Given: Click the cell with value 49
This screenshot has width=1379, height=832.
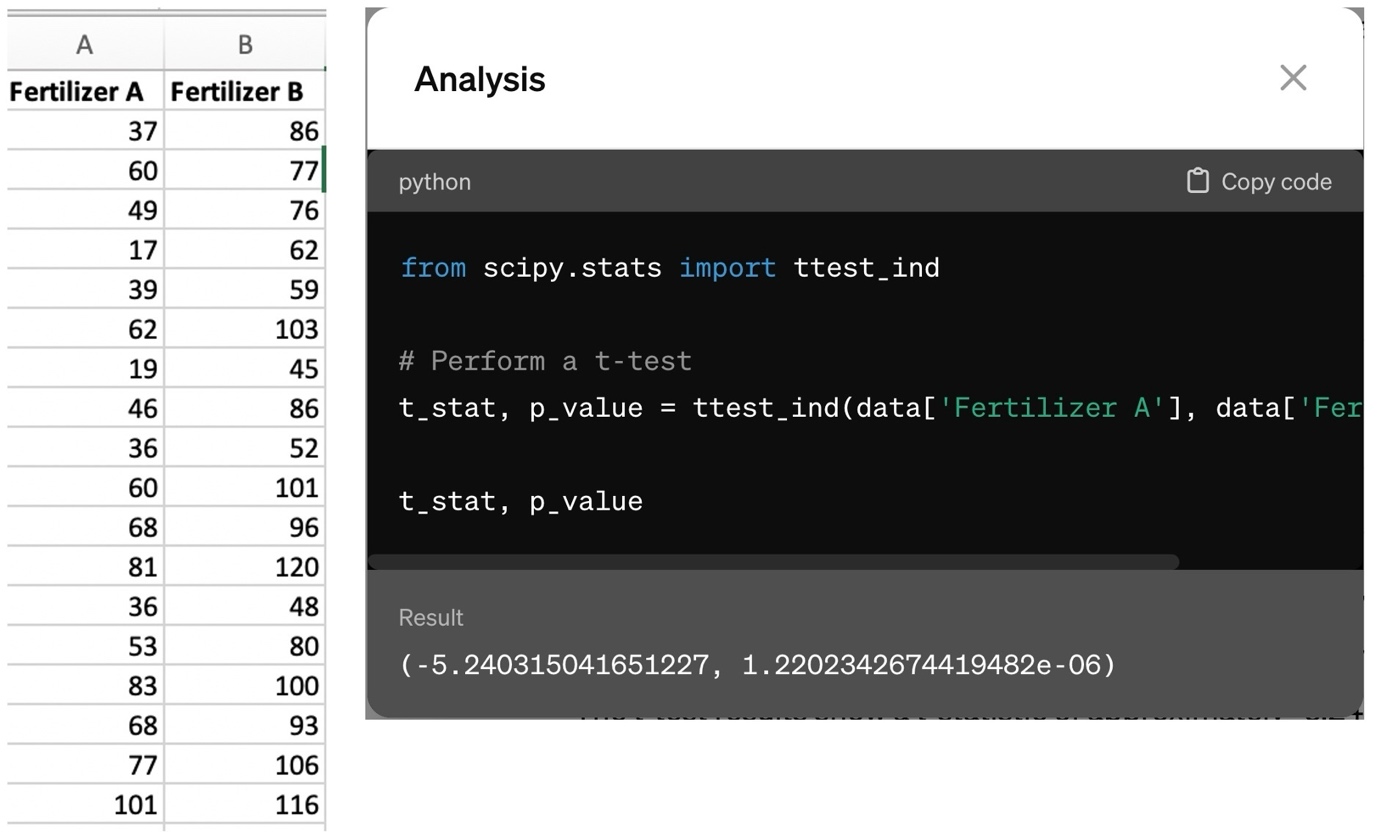Looking at the screenshot, I should 85,210.
